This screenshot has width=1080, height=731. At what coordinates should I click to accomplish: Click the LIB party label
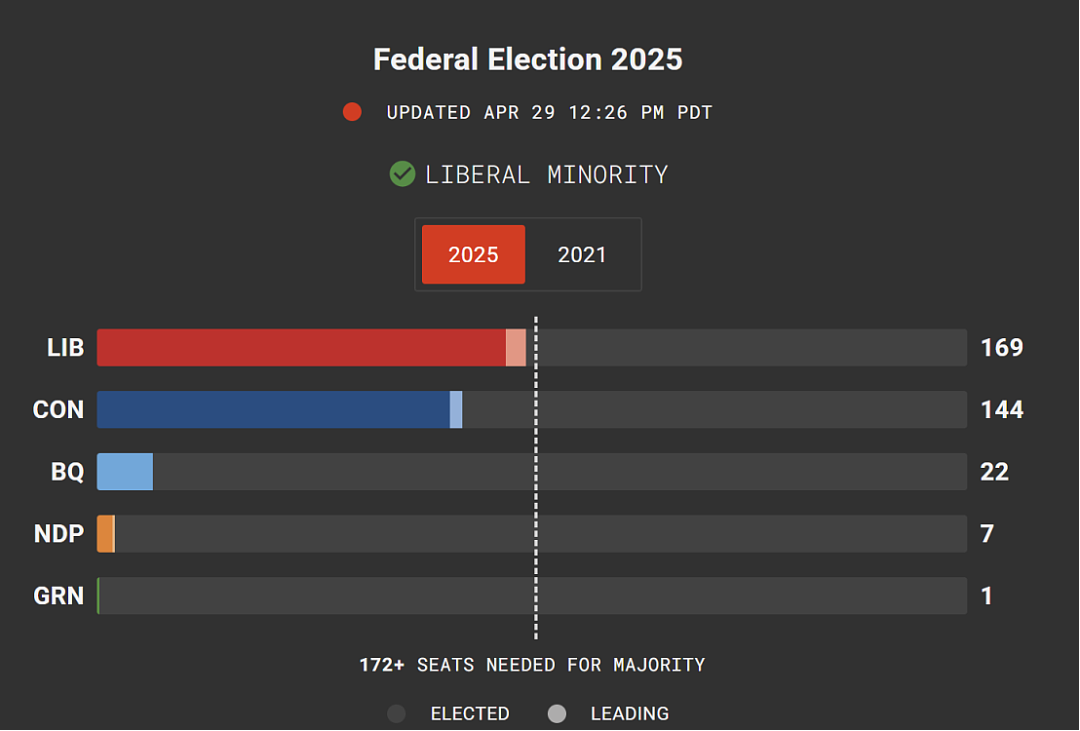point(65,348)
